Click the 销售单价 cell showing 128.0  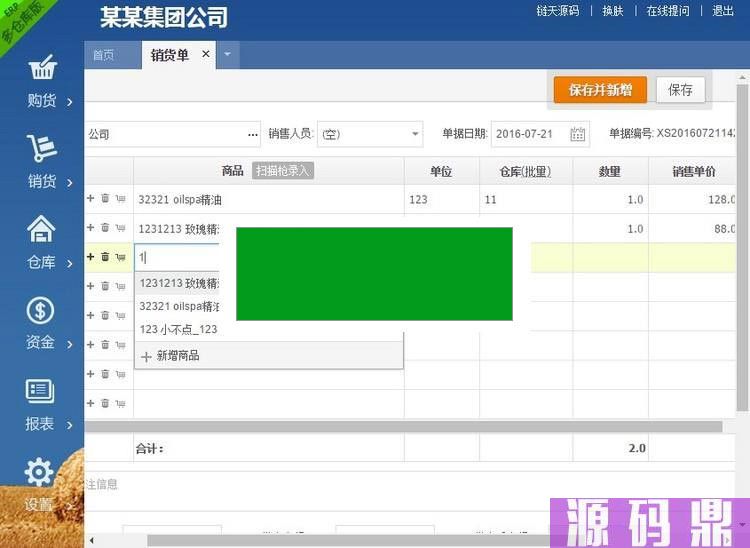click(x=692, y=199)
